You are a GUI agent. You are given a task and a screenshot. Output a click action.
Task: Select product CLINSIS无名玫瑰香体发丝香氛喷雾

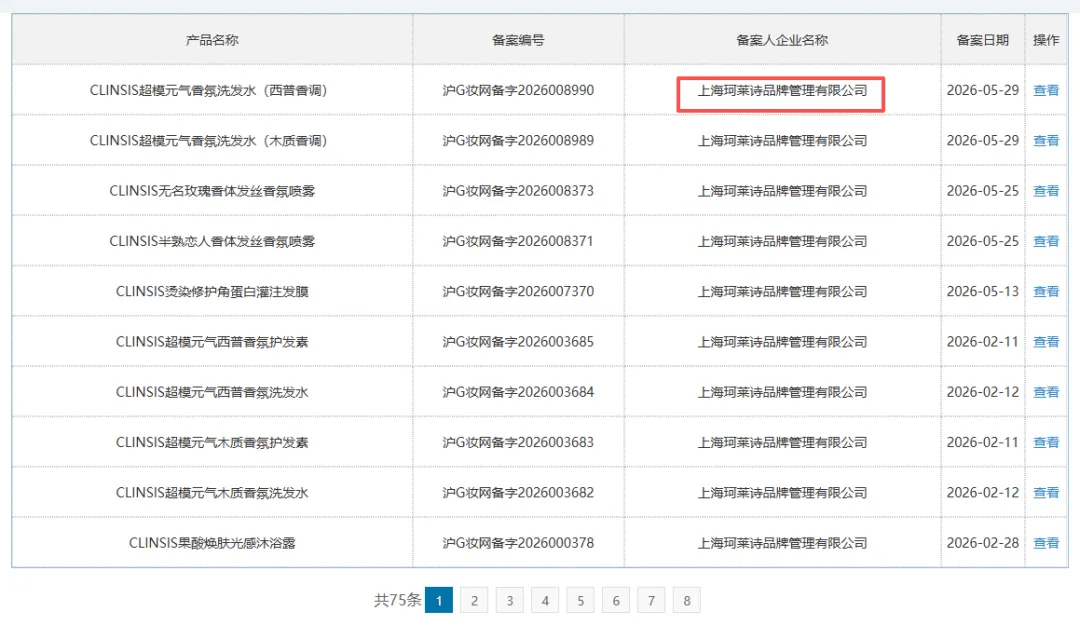pyautogui.click(x=212, y=191)
